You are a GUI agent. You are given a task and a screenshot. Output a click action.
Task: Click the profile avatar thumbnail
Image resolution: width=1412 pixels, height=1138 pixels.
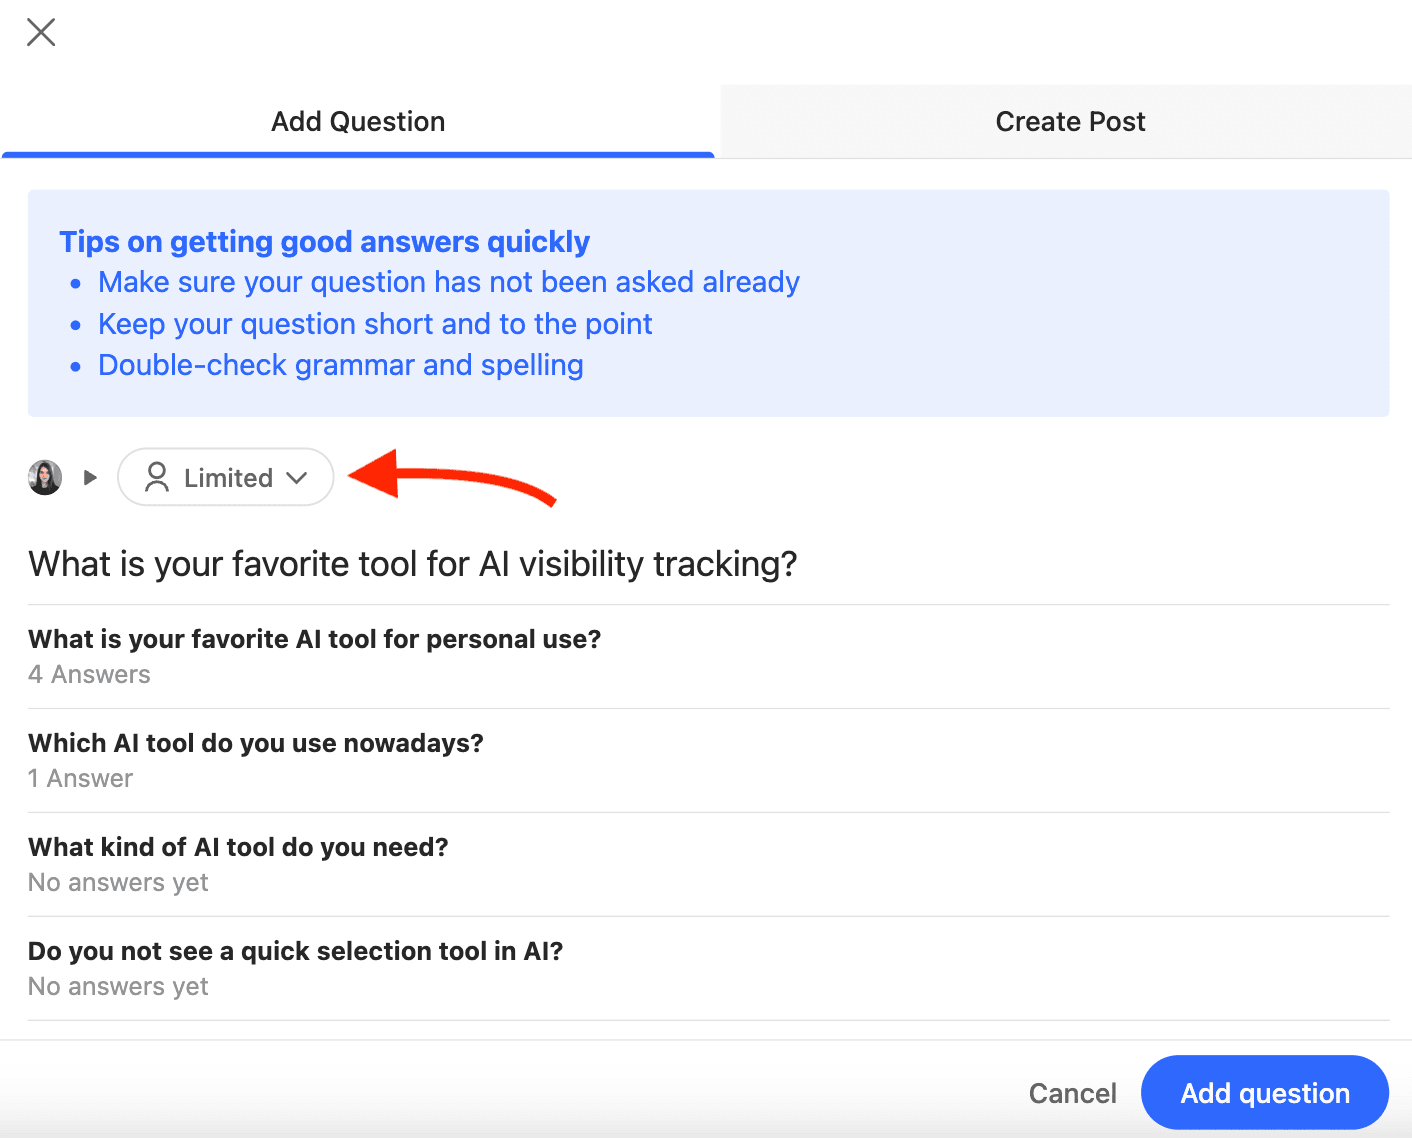click(x=45, y=477)
